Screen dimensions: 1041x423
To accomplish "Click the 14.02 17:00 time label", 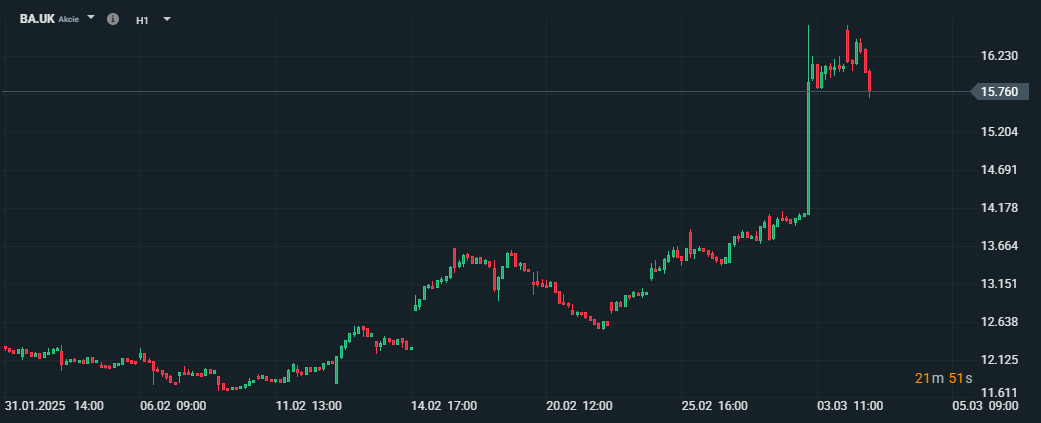I will 443,405.
